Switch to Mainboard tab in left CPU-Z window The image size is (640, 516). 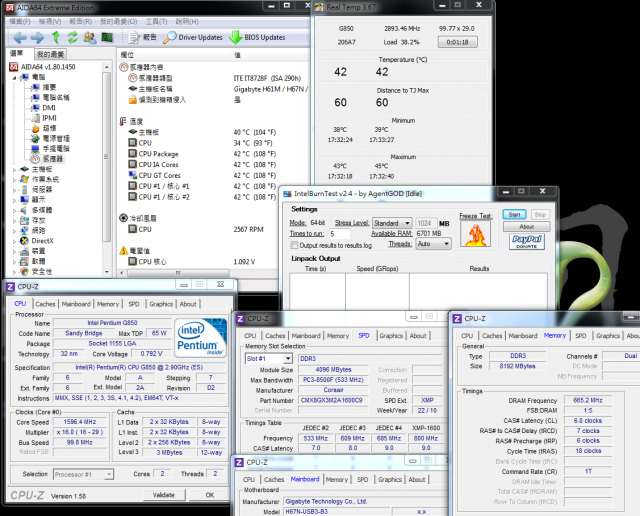[76, 304]
